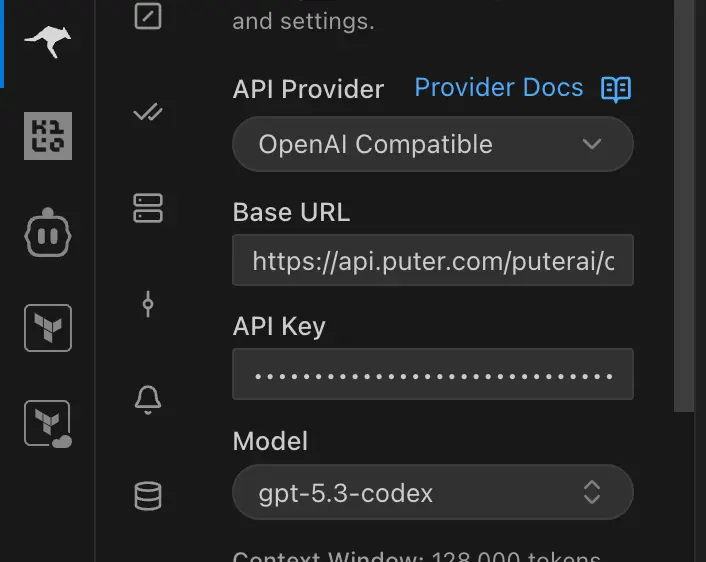Open the book icon beside Provider Docs
Screen dimensions: 706x562
(x=616, y=89)
